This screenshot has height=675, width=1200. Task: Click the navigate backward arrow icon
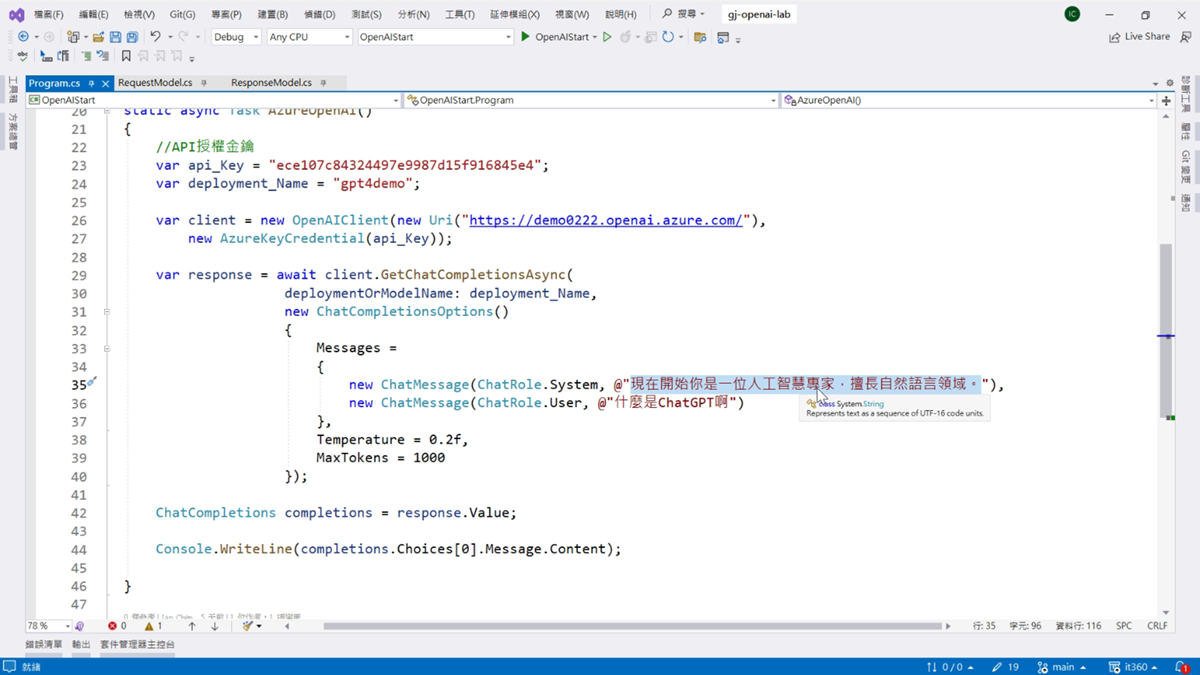[x=23, y=37]
